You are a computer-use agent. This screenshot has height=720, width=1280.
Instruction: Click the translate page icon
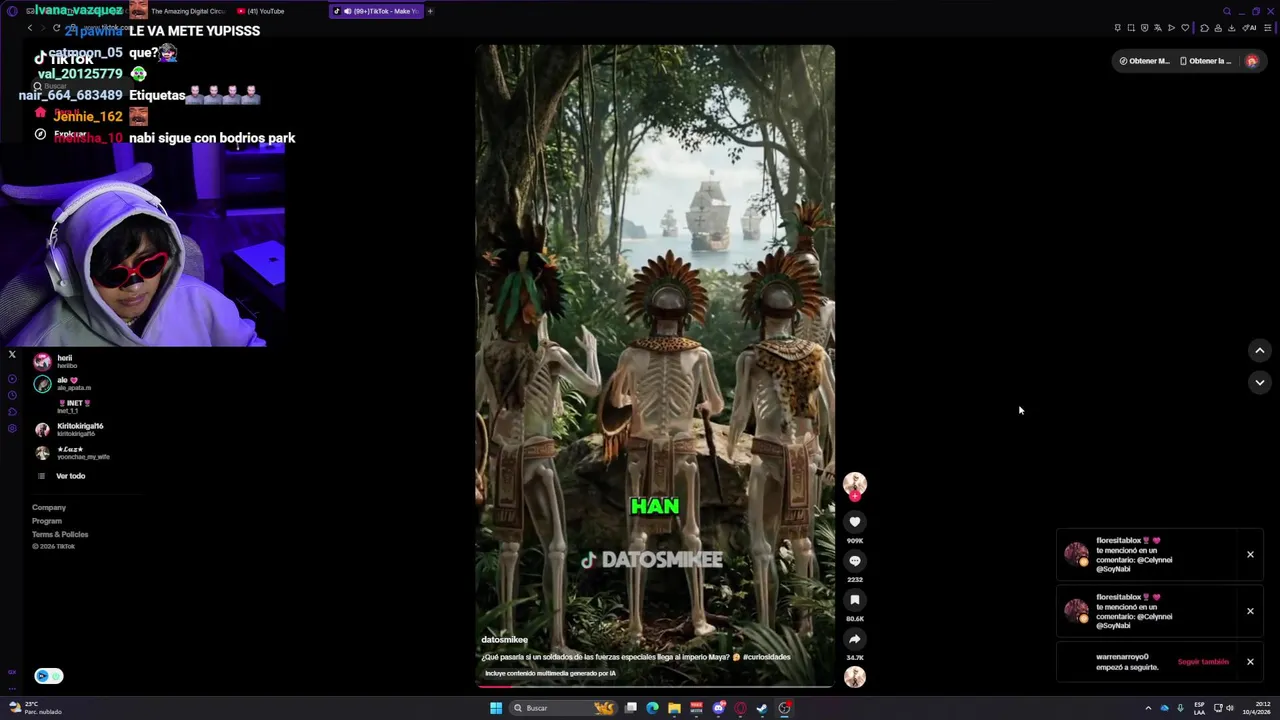tap(1158, 28)
